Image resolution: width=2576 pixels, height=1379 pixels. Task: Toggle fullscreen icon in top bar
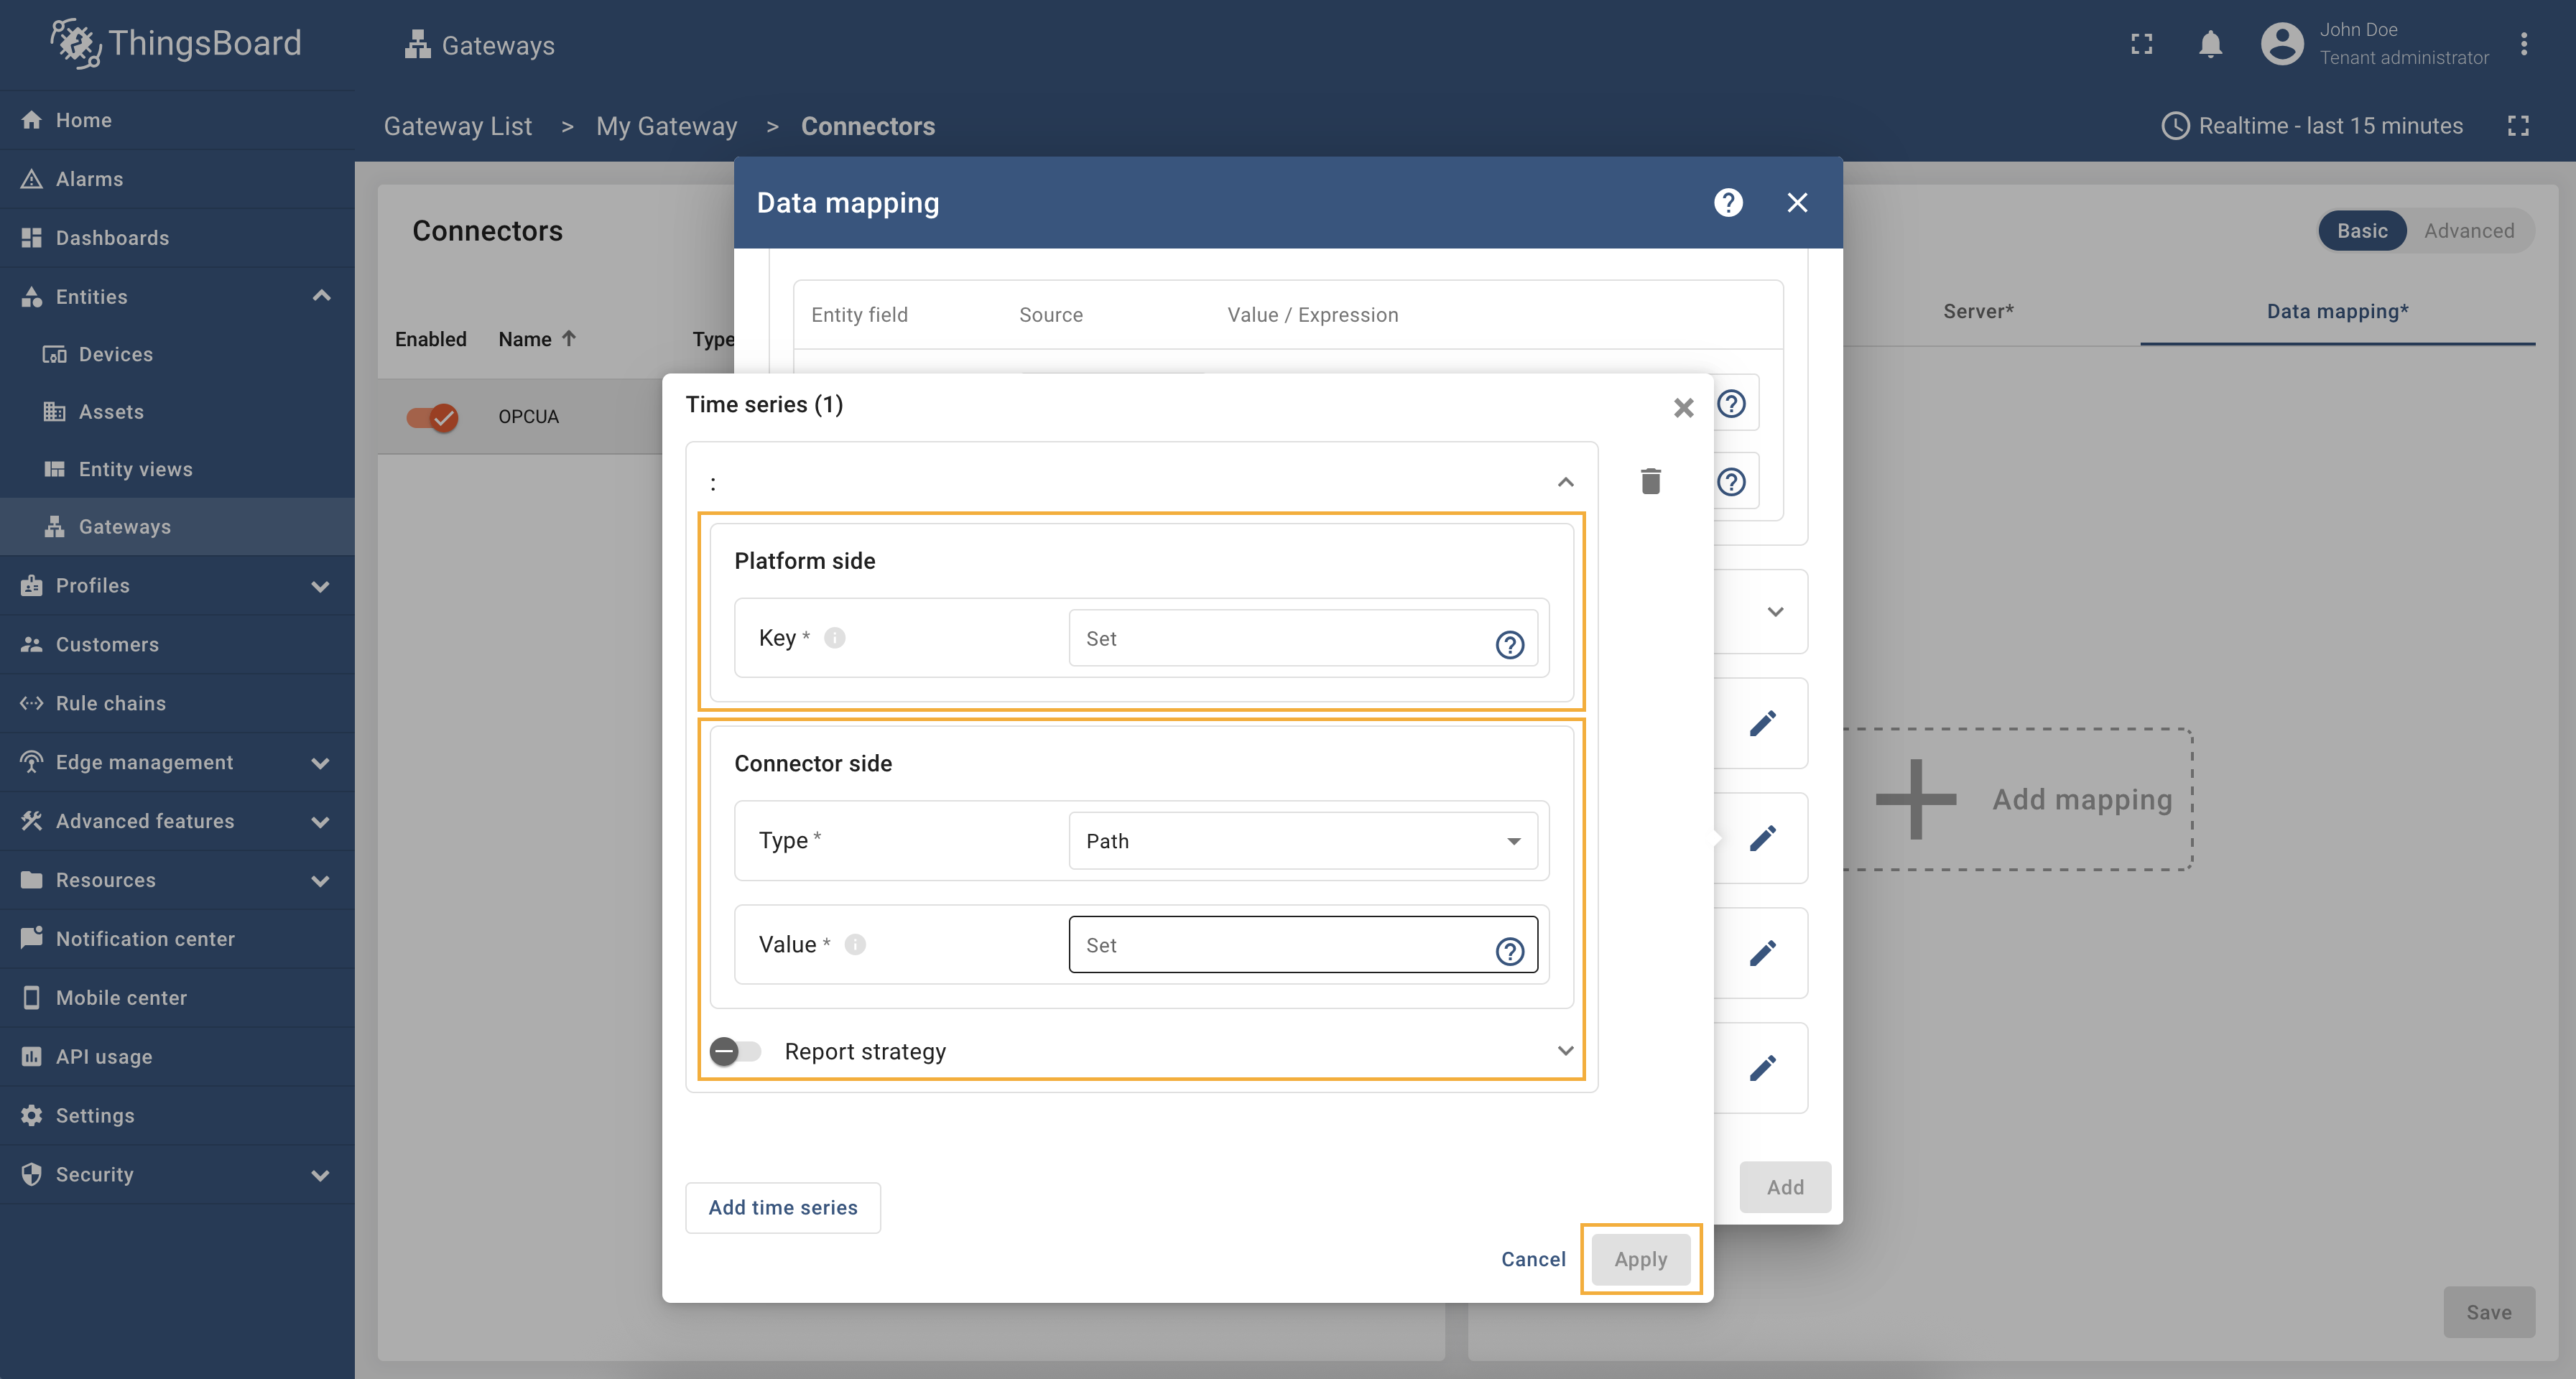coord(2141,44)
